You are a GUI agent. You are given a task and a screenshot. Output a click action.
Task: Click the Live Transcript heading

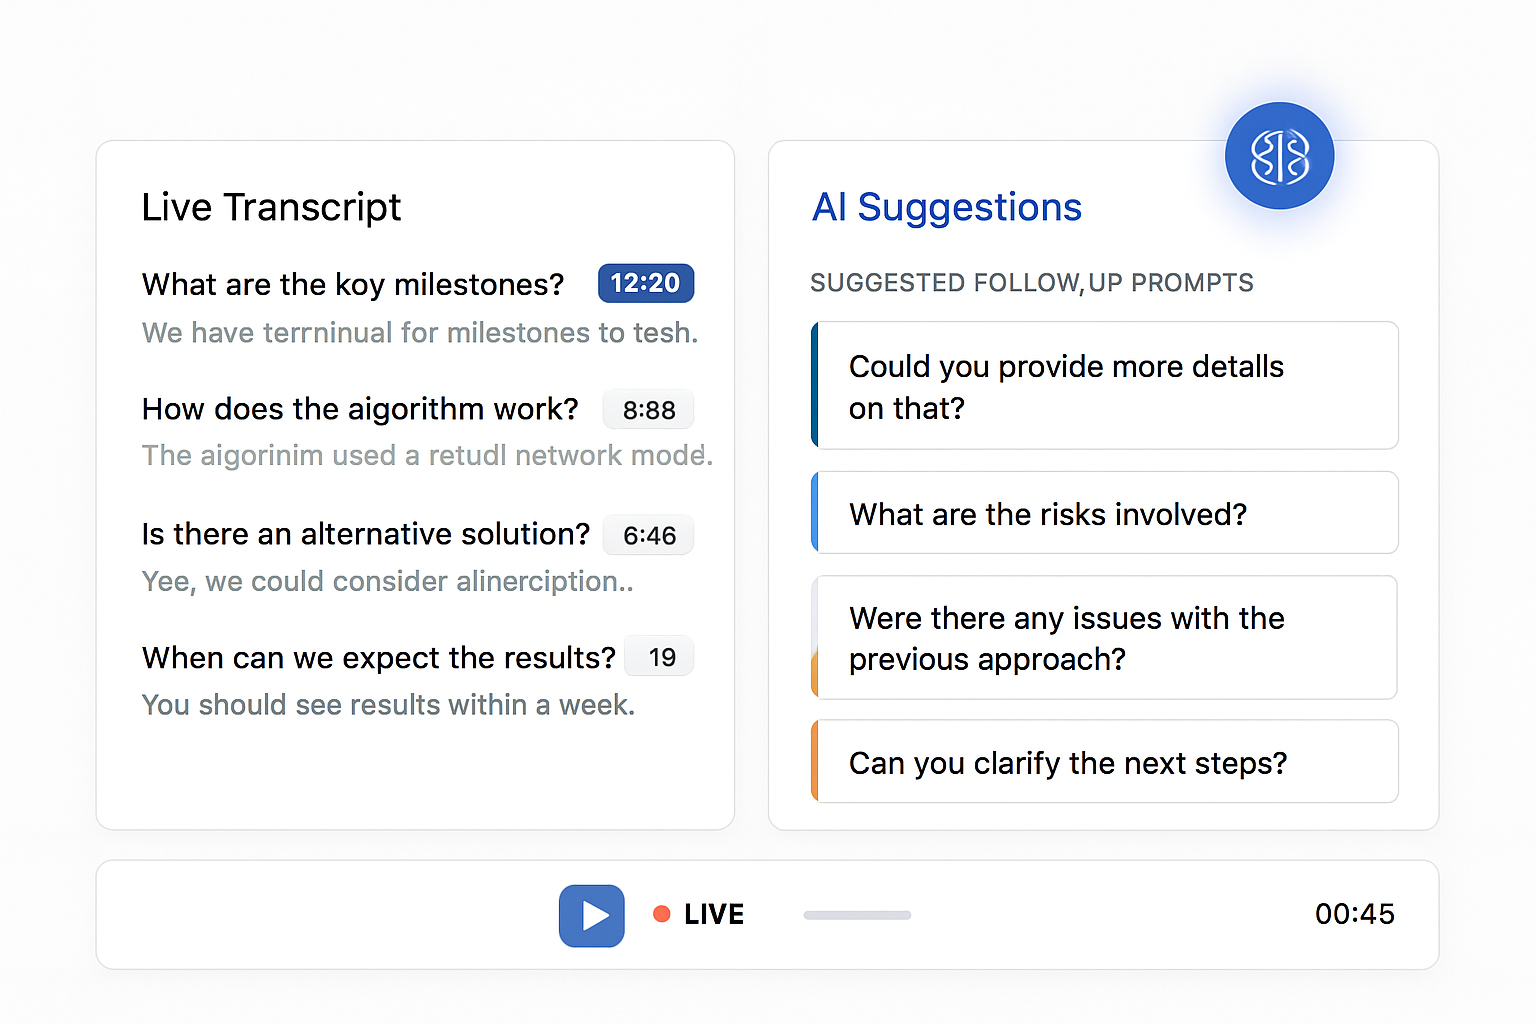tap(271, 208)
